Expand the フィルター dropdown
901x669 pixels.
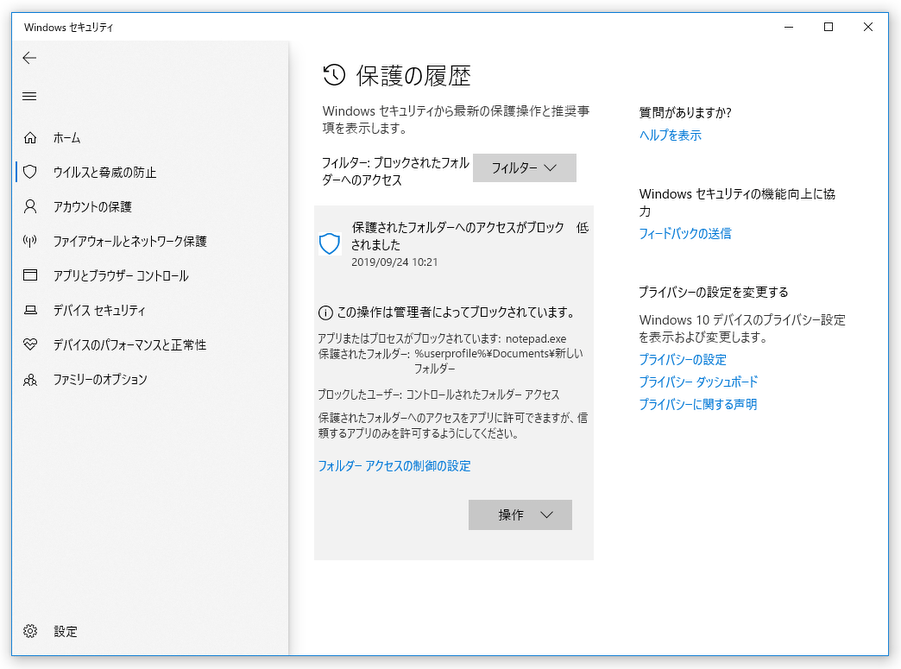click(x=524, y=168)
